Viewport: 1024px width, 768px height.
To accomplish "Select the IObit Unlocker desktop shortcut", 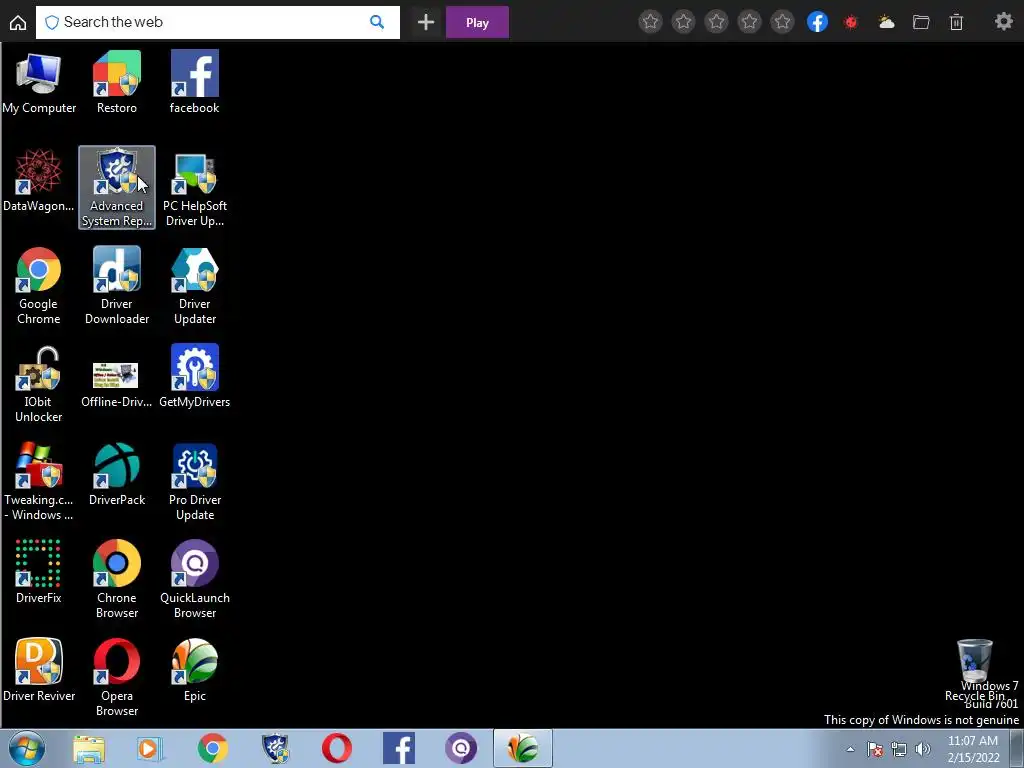I will coord(39,384).
